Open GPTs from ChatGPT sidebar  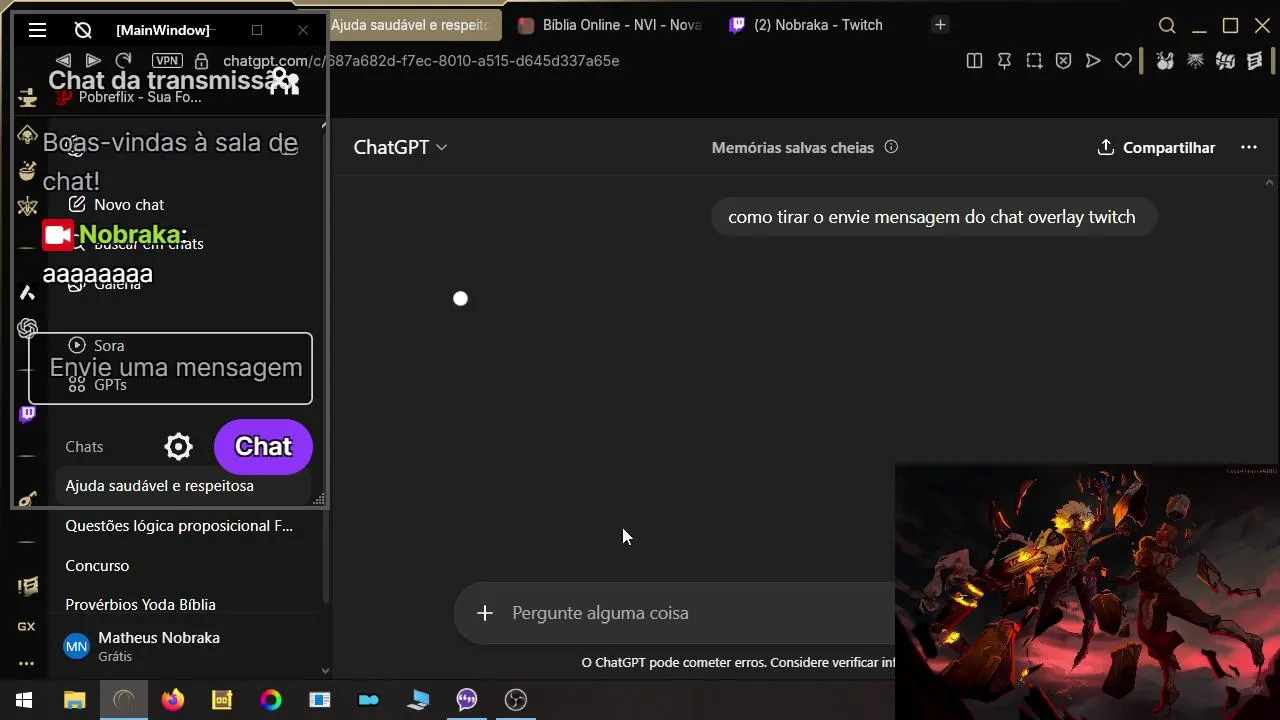click(96, 384)
